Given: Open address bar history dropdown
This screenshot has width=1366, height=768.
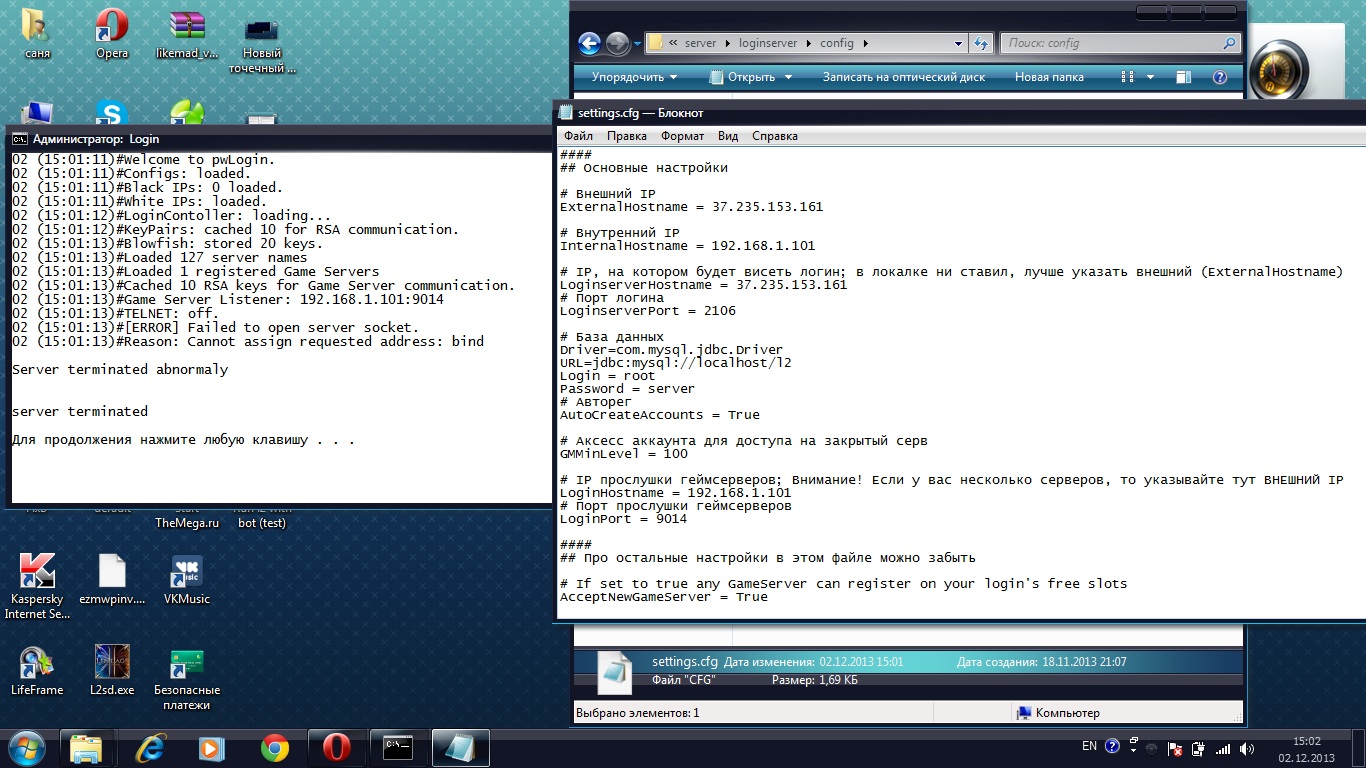Looking at the screenshot, I should (958, 43).
